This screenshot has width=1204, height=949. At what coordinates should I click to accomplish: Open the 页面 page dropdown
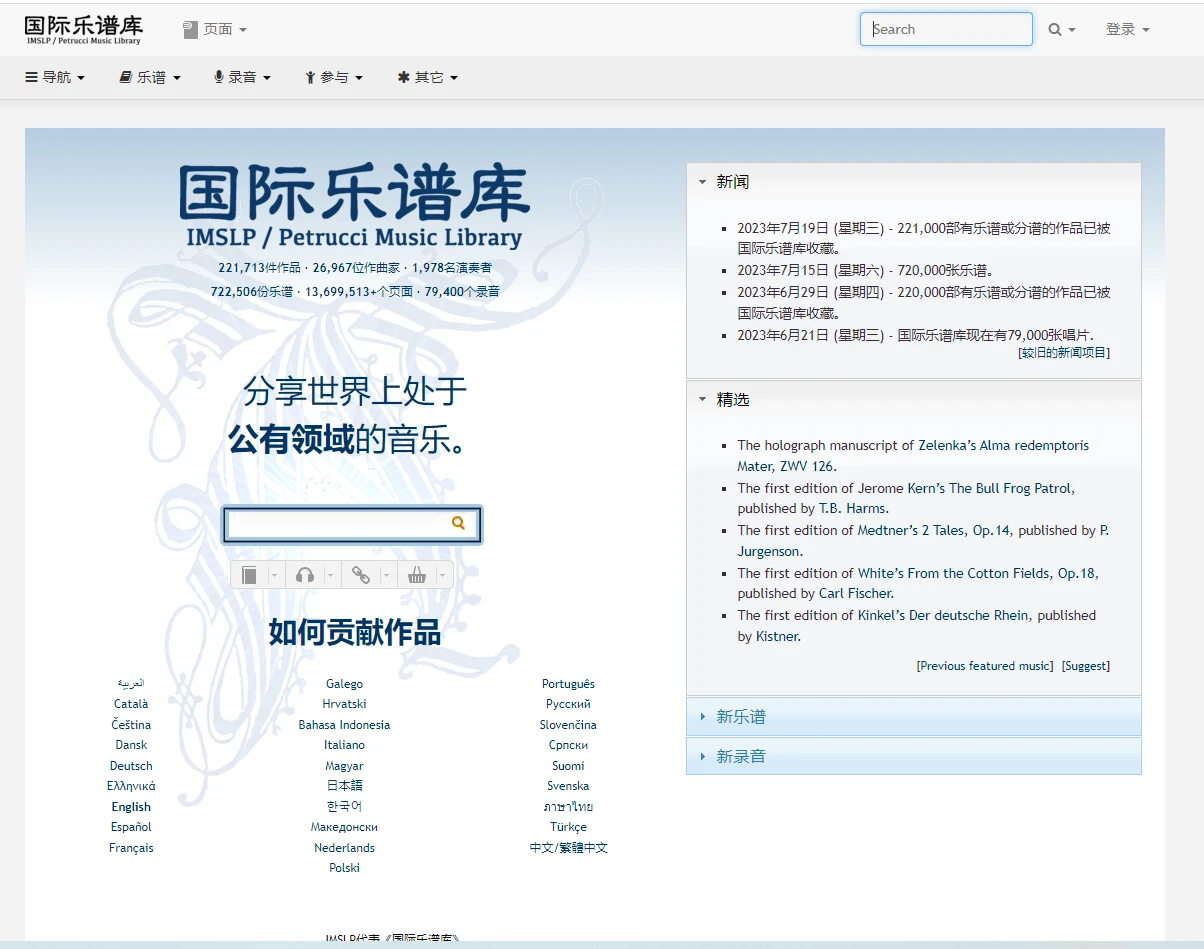click(x=215, y=30)
